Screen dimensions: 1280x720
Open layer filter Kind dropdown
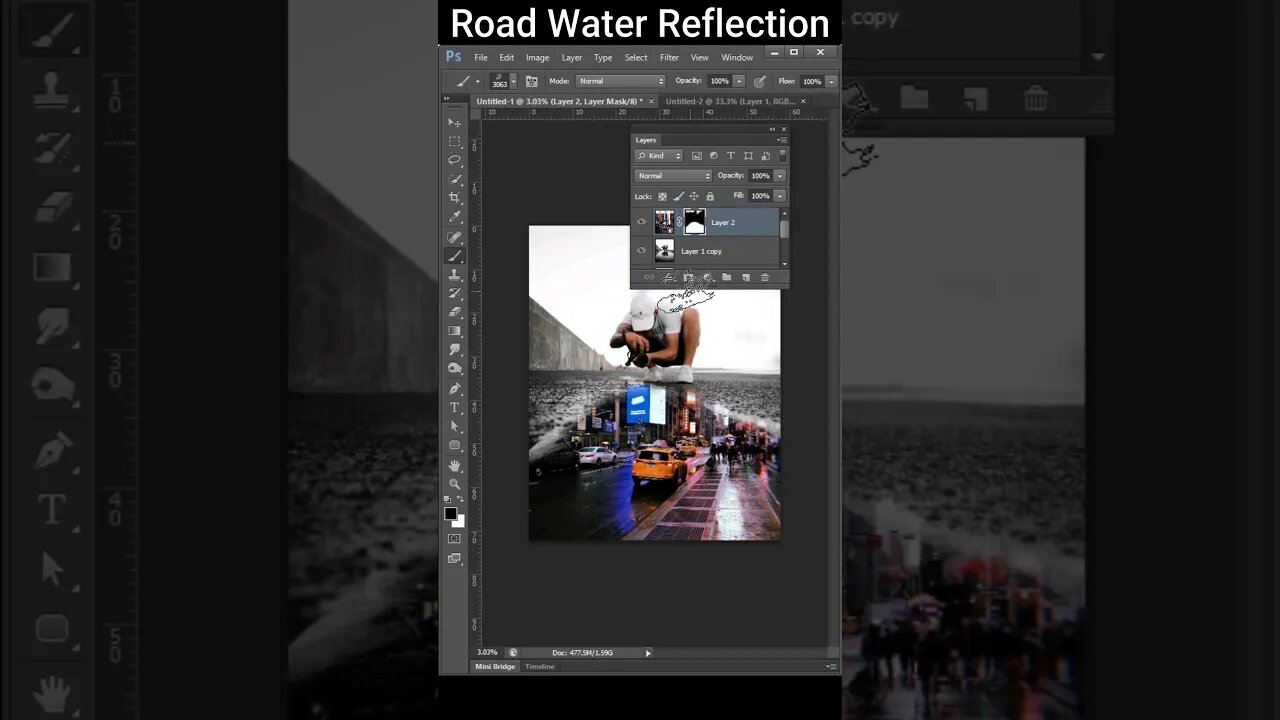(x=659, y=156)
